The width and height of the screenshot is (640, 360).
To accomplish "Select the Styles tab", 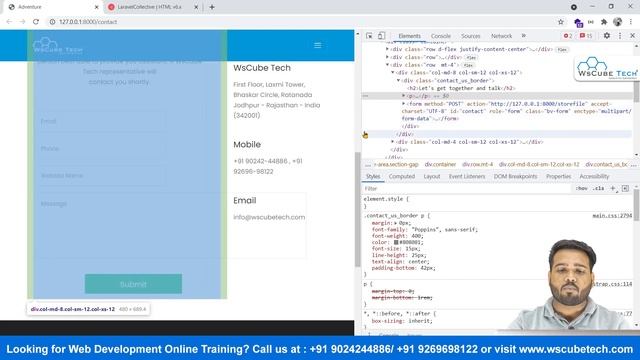I will click(x=373, y=176).
